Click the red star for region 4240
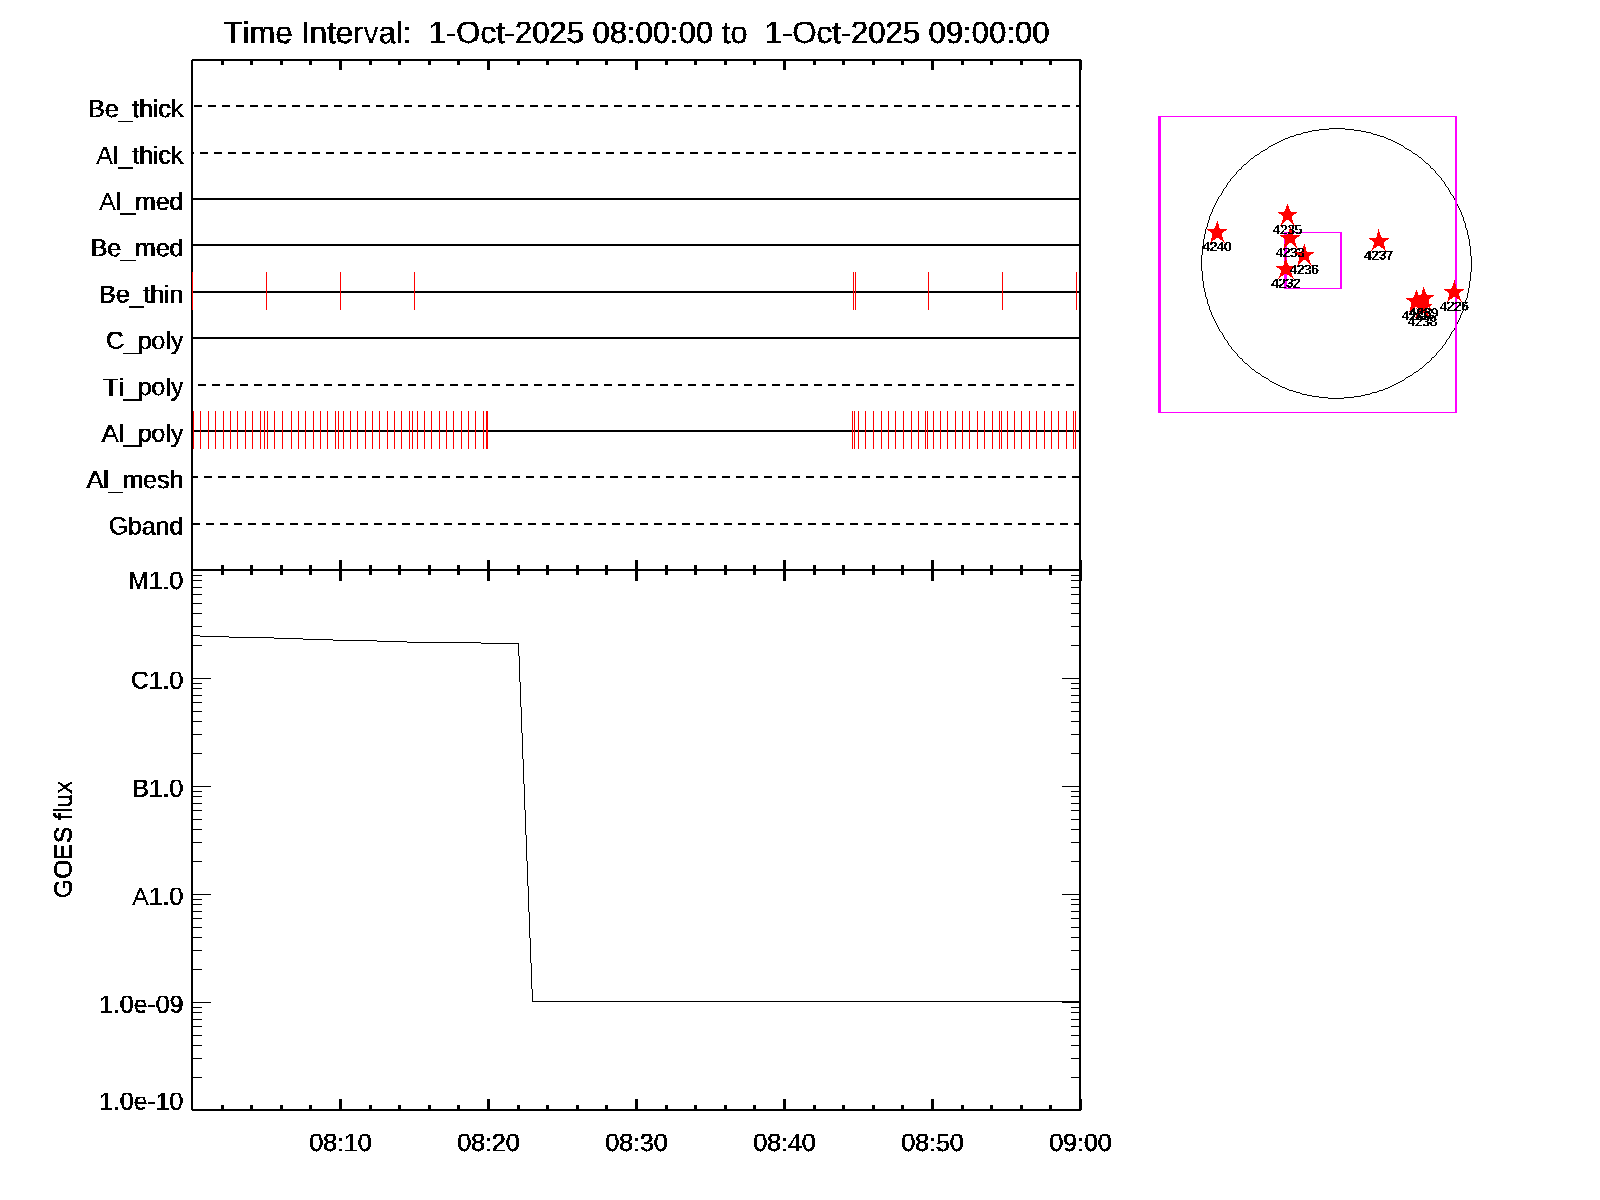Screen dimensions: 1600x1200 click(x=1216, y=233)
